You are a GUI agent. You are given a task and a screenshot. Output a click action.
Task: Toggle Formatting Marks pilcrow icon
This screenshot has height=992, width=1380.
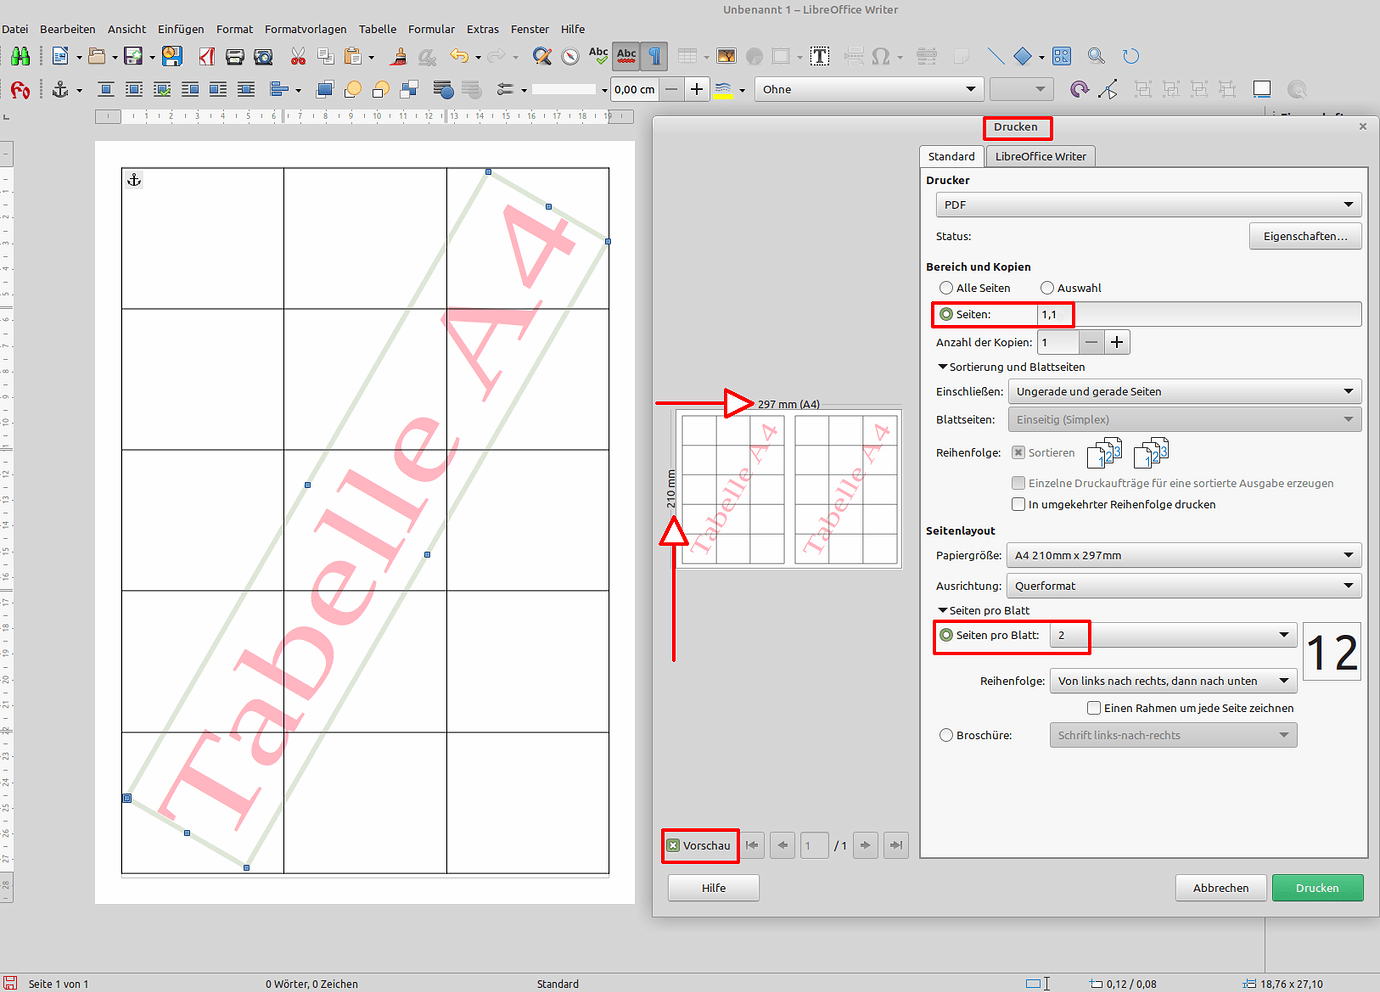(x=655, y=56)
